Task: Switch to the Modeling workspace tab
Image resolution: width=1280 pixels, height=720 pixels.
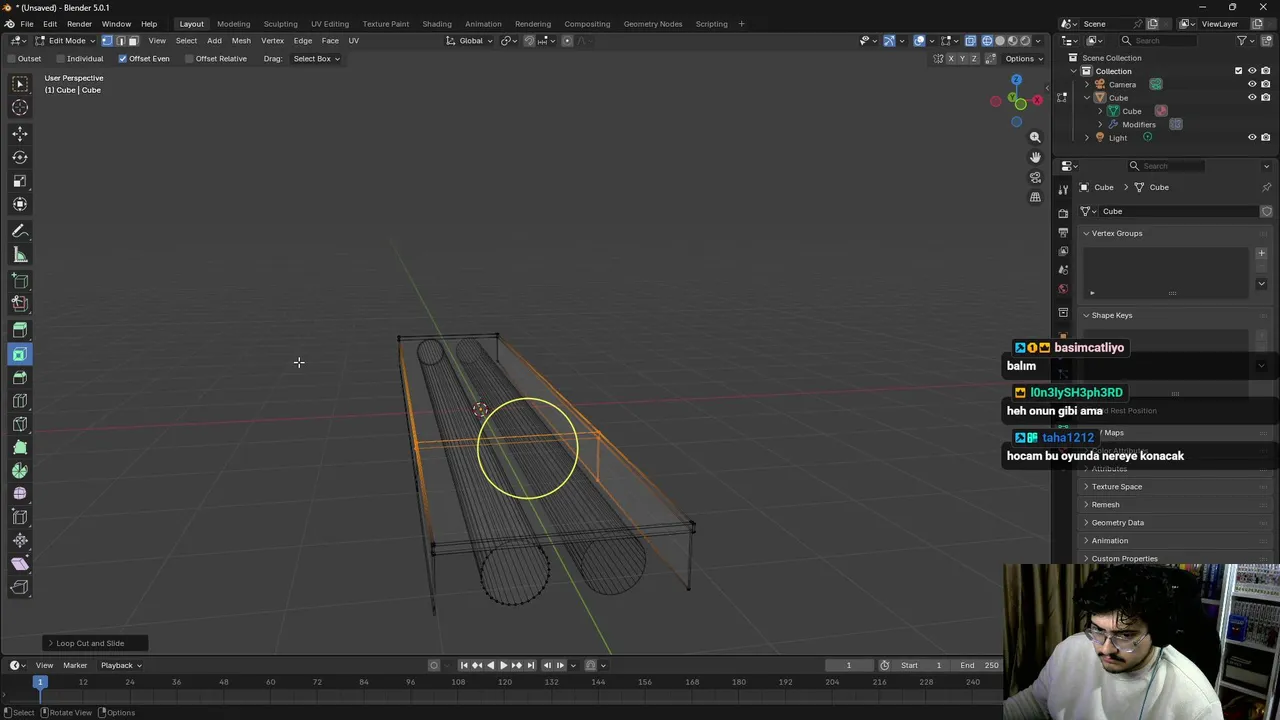Action: click(x=233, y=24)
